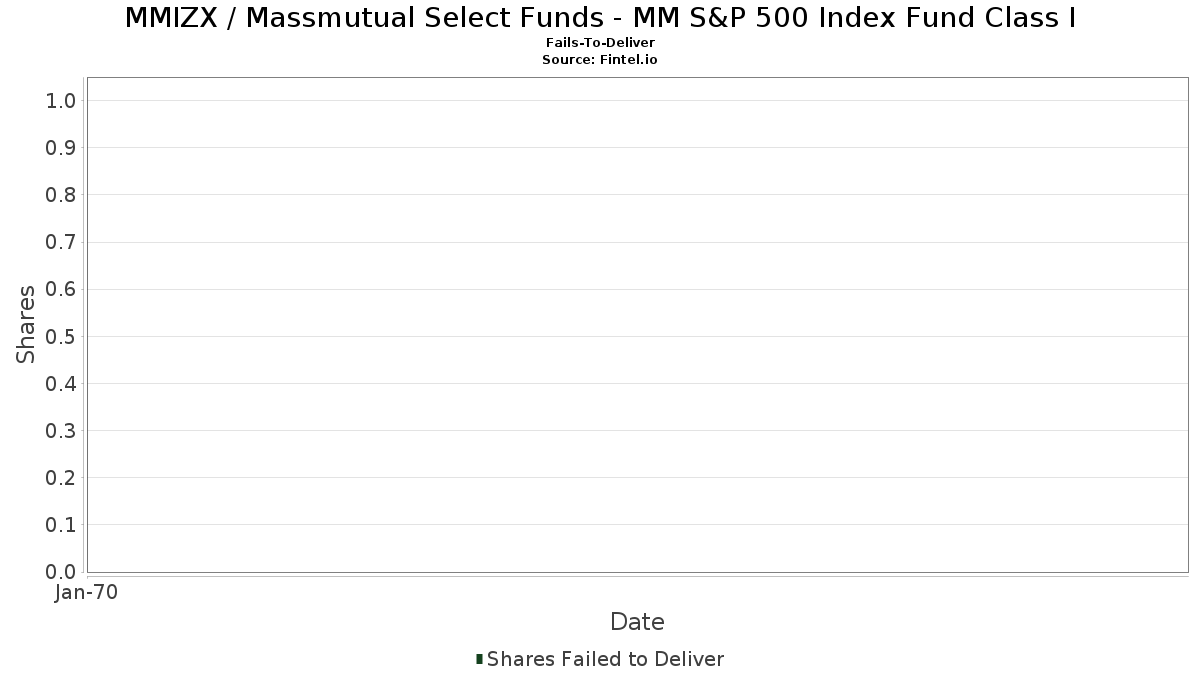Screen dimensions: 1200x675
Task: Select the 0.8 y-axis tick label
Action: [x=61, y=195]
